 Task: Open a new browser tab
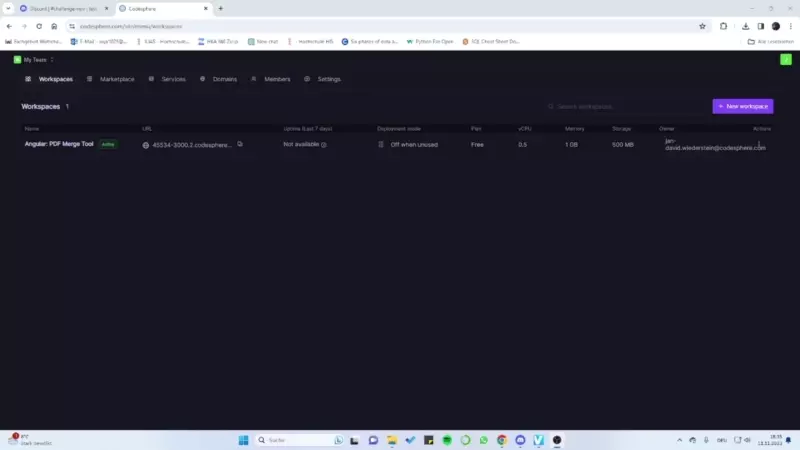pos(220,9)
